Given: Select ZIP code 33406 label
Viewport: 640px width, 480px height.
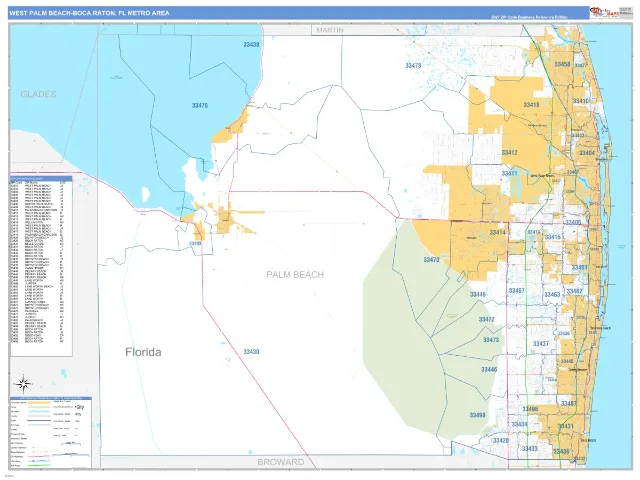Looking at the screenshot, I should click(573, 222).
